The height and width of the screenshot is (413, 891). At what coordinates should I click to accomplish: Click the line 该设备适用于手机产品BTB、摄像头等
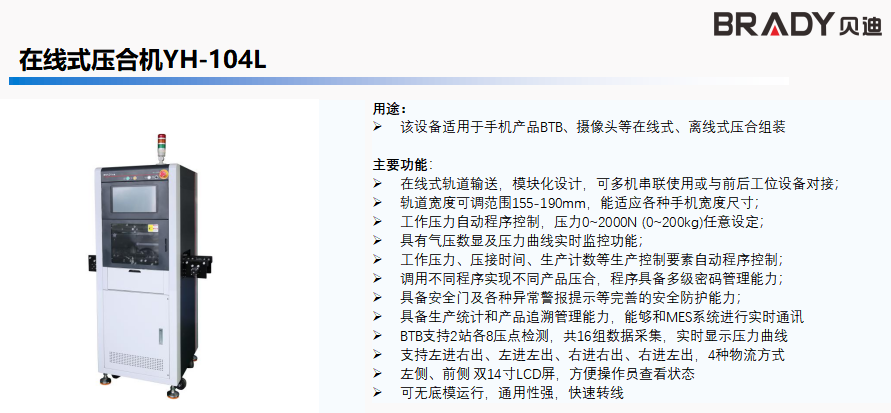point(593,127)
